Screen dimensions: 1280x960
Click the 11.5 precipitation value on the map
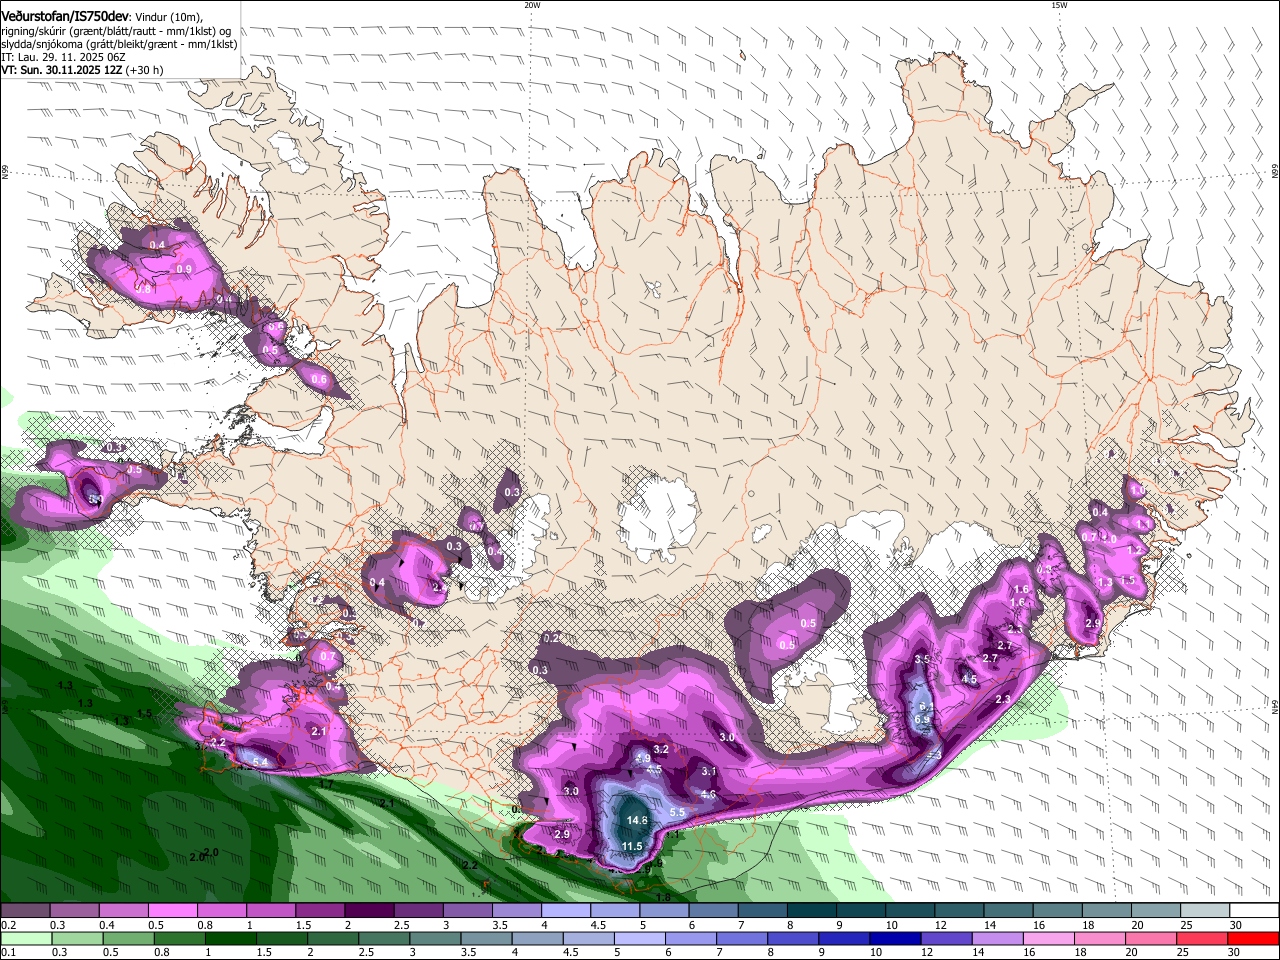tap(632, 847)
